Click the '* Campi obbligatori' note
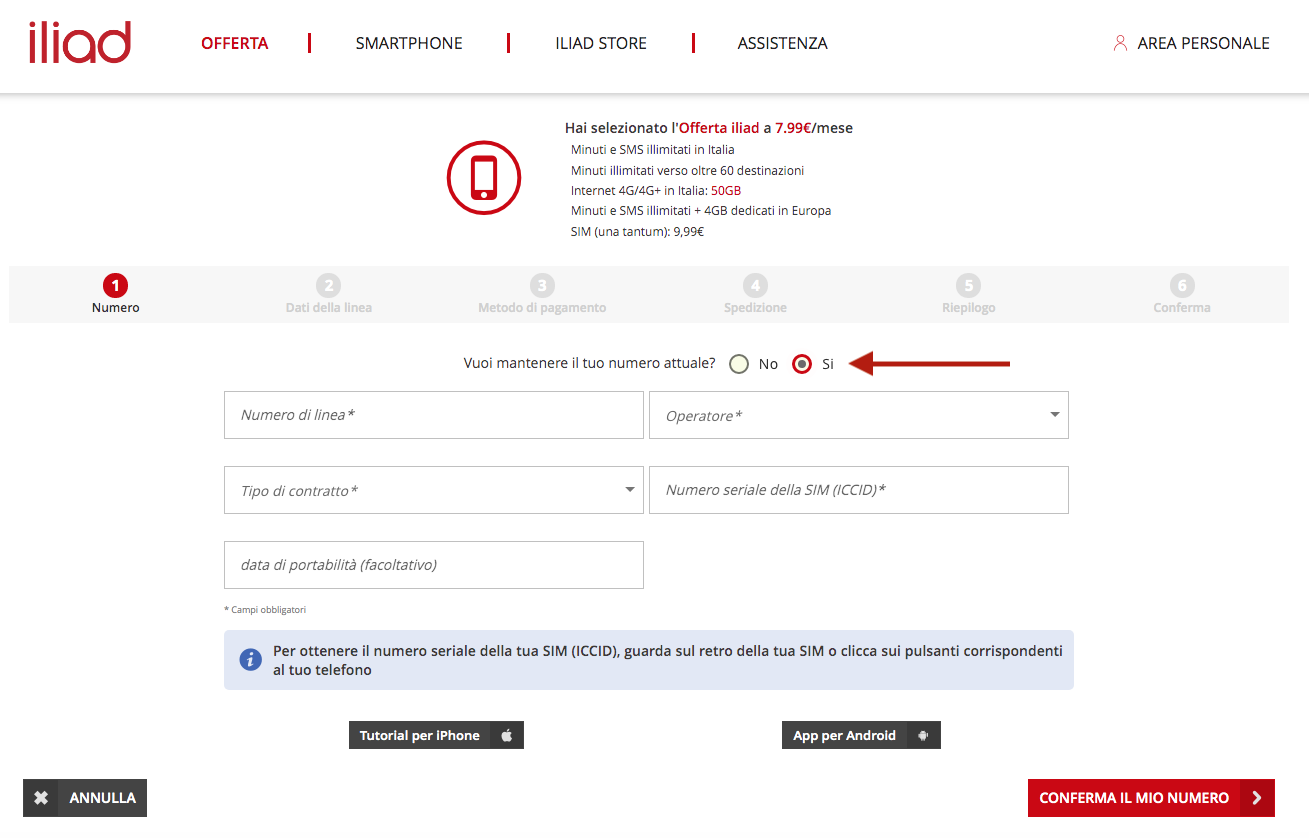Image resolution: width=1309 pixels, height=838 pixels. click(265, 610)
